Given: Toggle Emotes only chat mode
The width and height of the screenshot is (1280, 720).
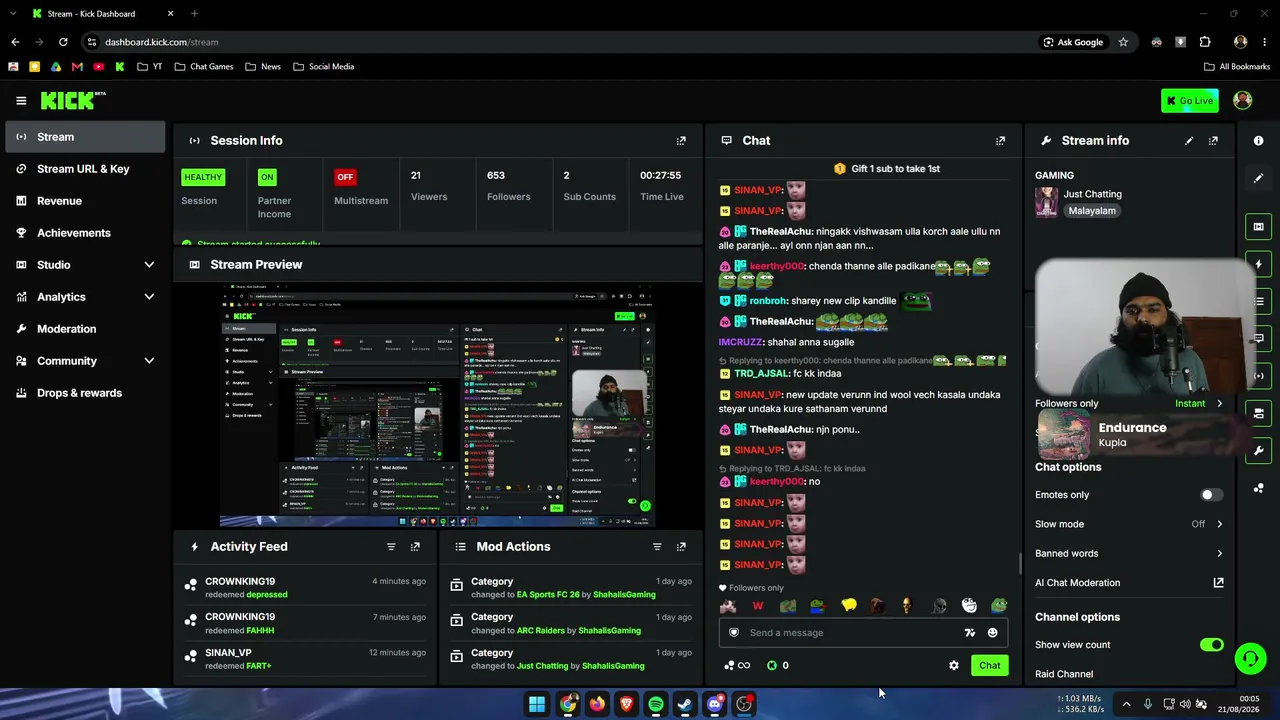Looking at the screenshot, I should pyautogui.click(x=1211, y=495).
